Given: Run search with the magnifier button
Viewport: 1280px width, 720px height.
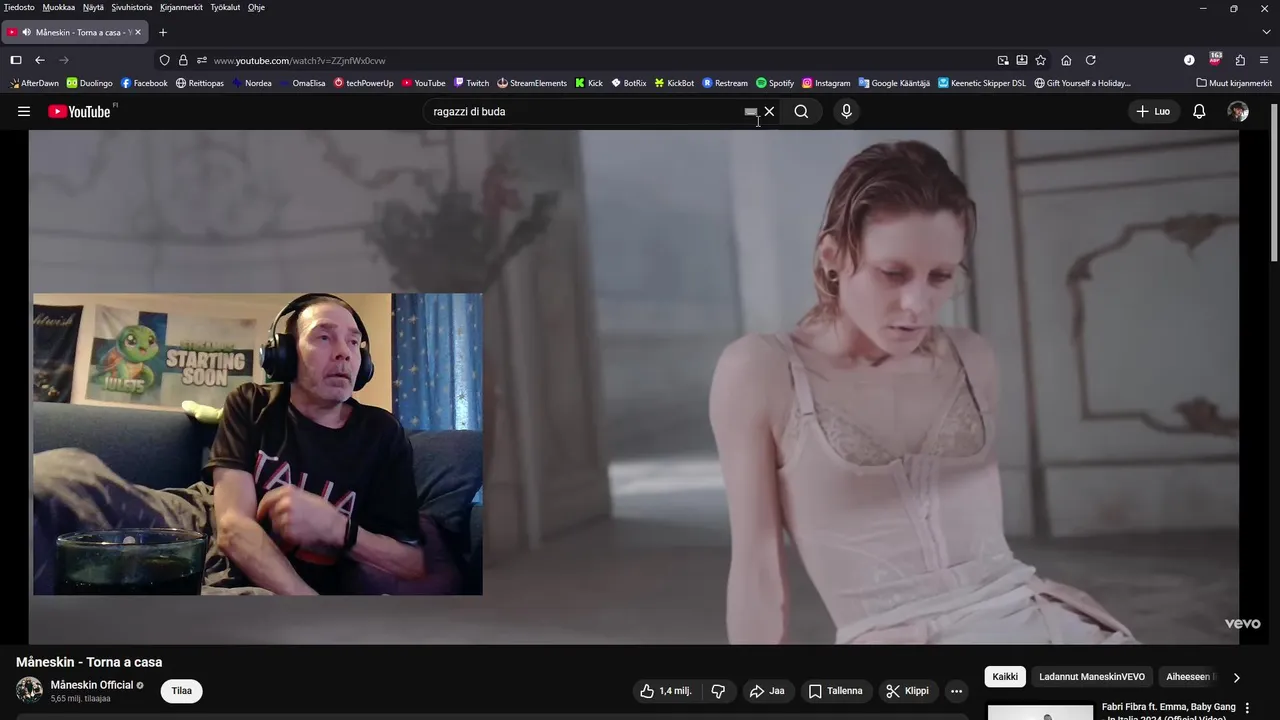Looking at the screenshot, I should point(801,111).
